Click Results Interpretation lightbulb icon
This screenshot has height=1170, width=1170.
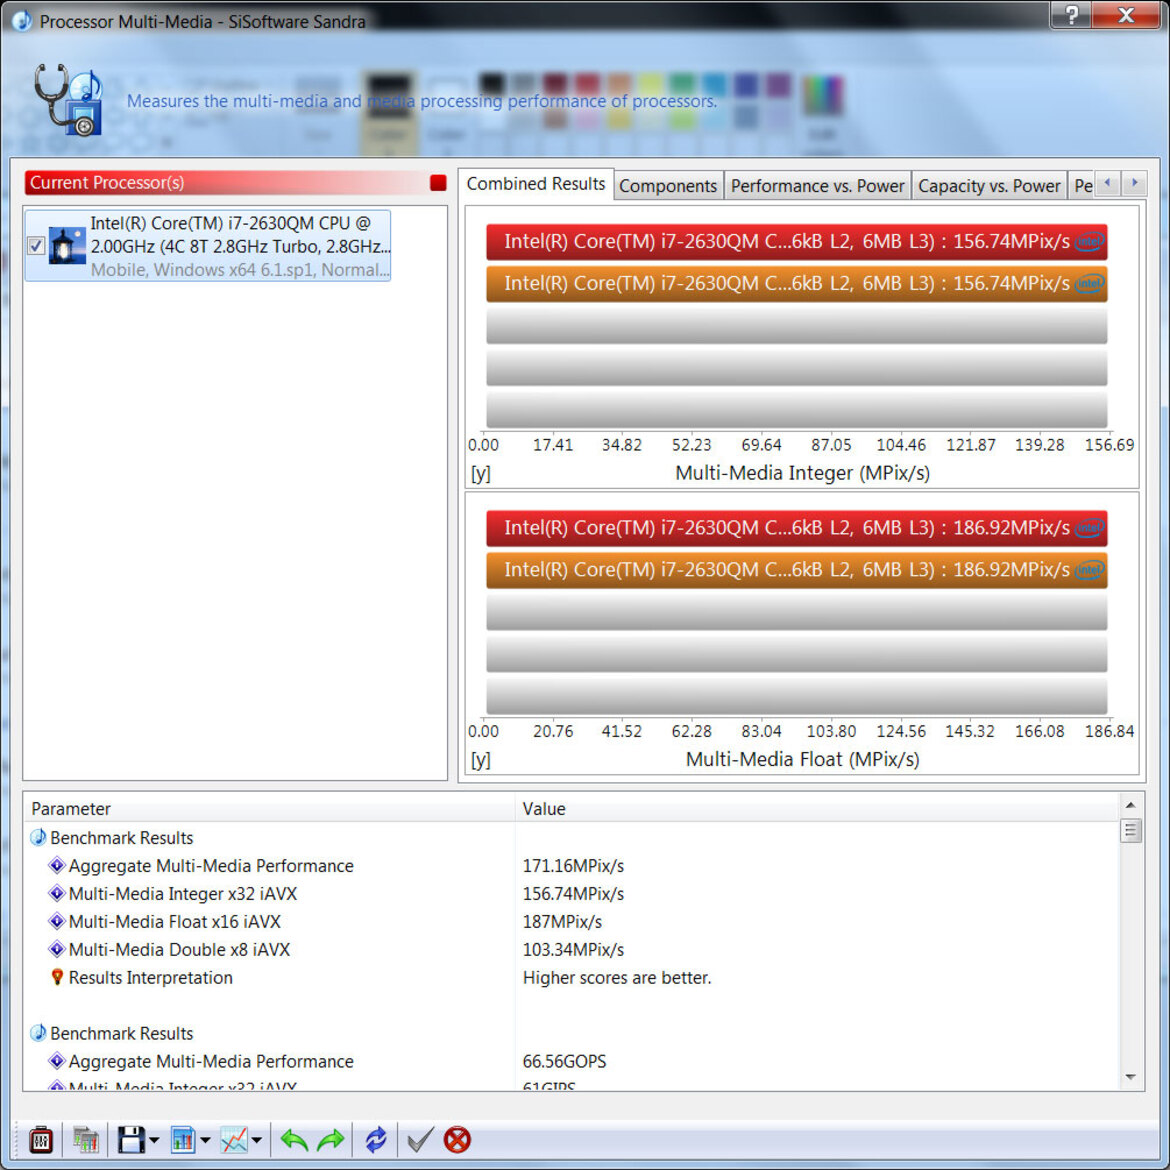57,977
